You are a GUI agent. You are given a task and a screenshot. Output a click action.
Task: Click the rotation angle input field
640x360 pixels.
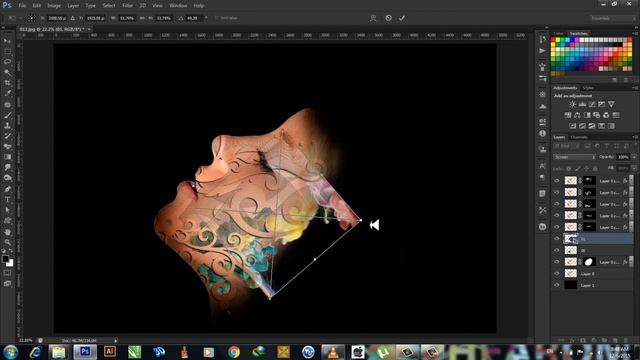coord(193,18)
